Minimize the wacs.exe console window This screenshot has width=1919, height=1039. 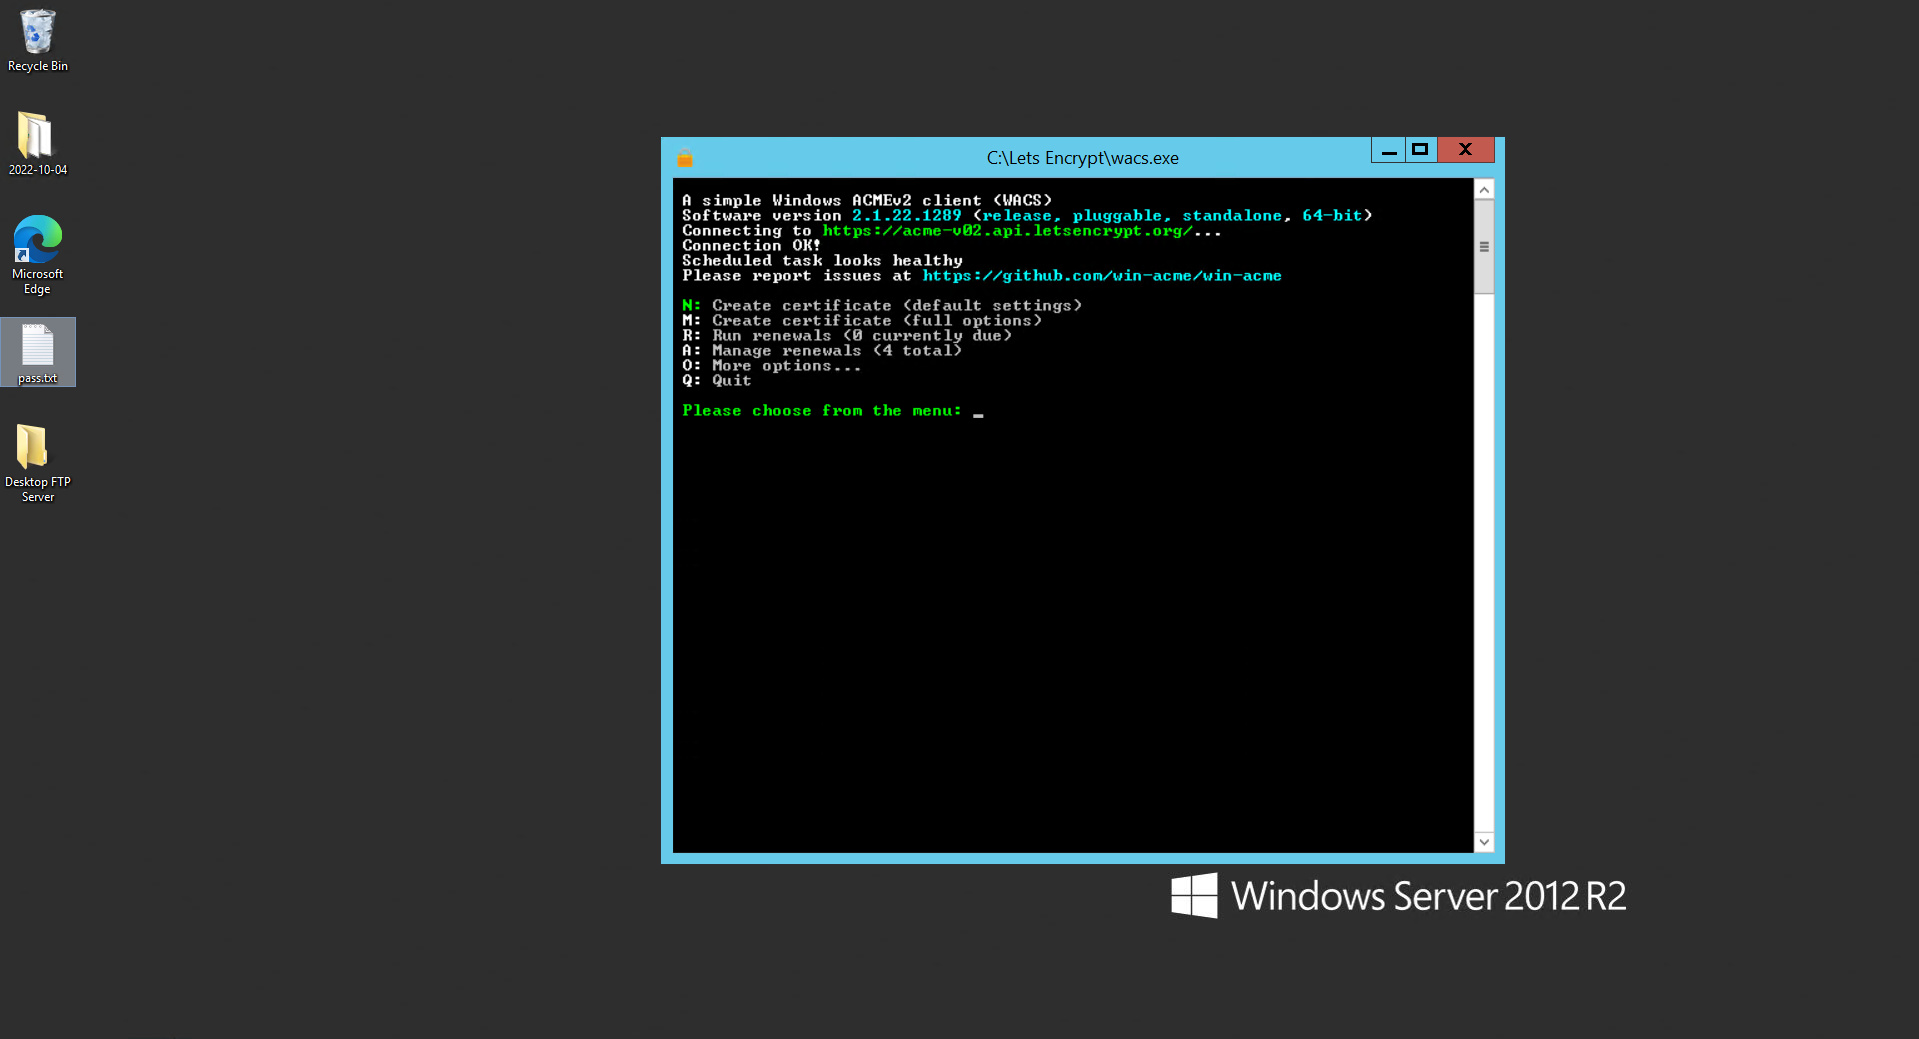coord(1388,150)
